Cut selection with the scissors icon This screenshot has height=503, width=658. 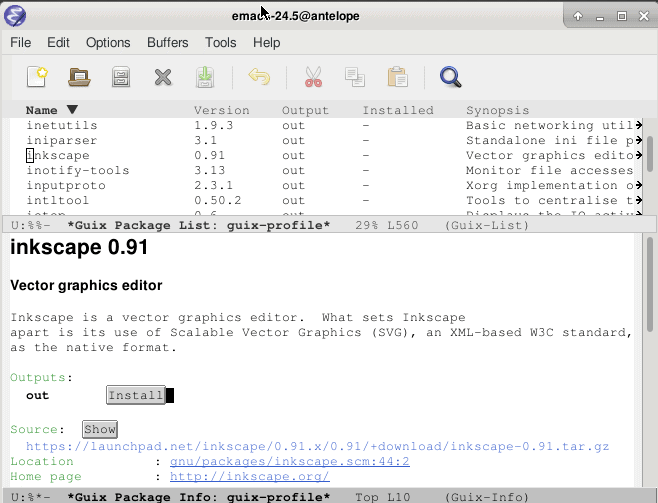tap(313, 77)
